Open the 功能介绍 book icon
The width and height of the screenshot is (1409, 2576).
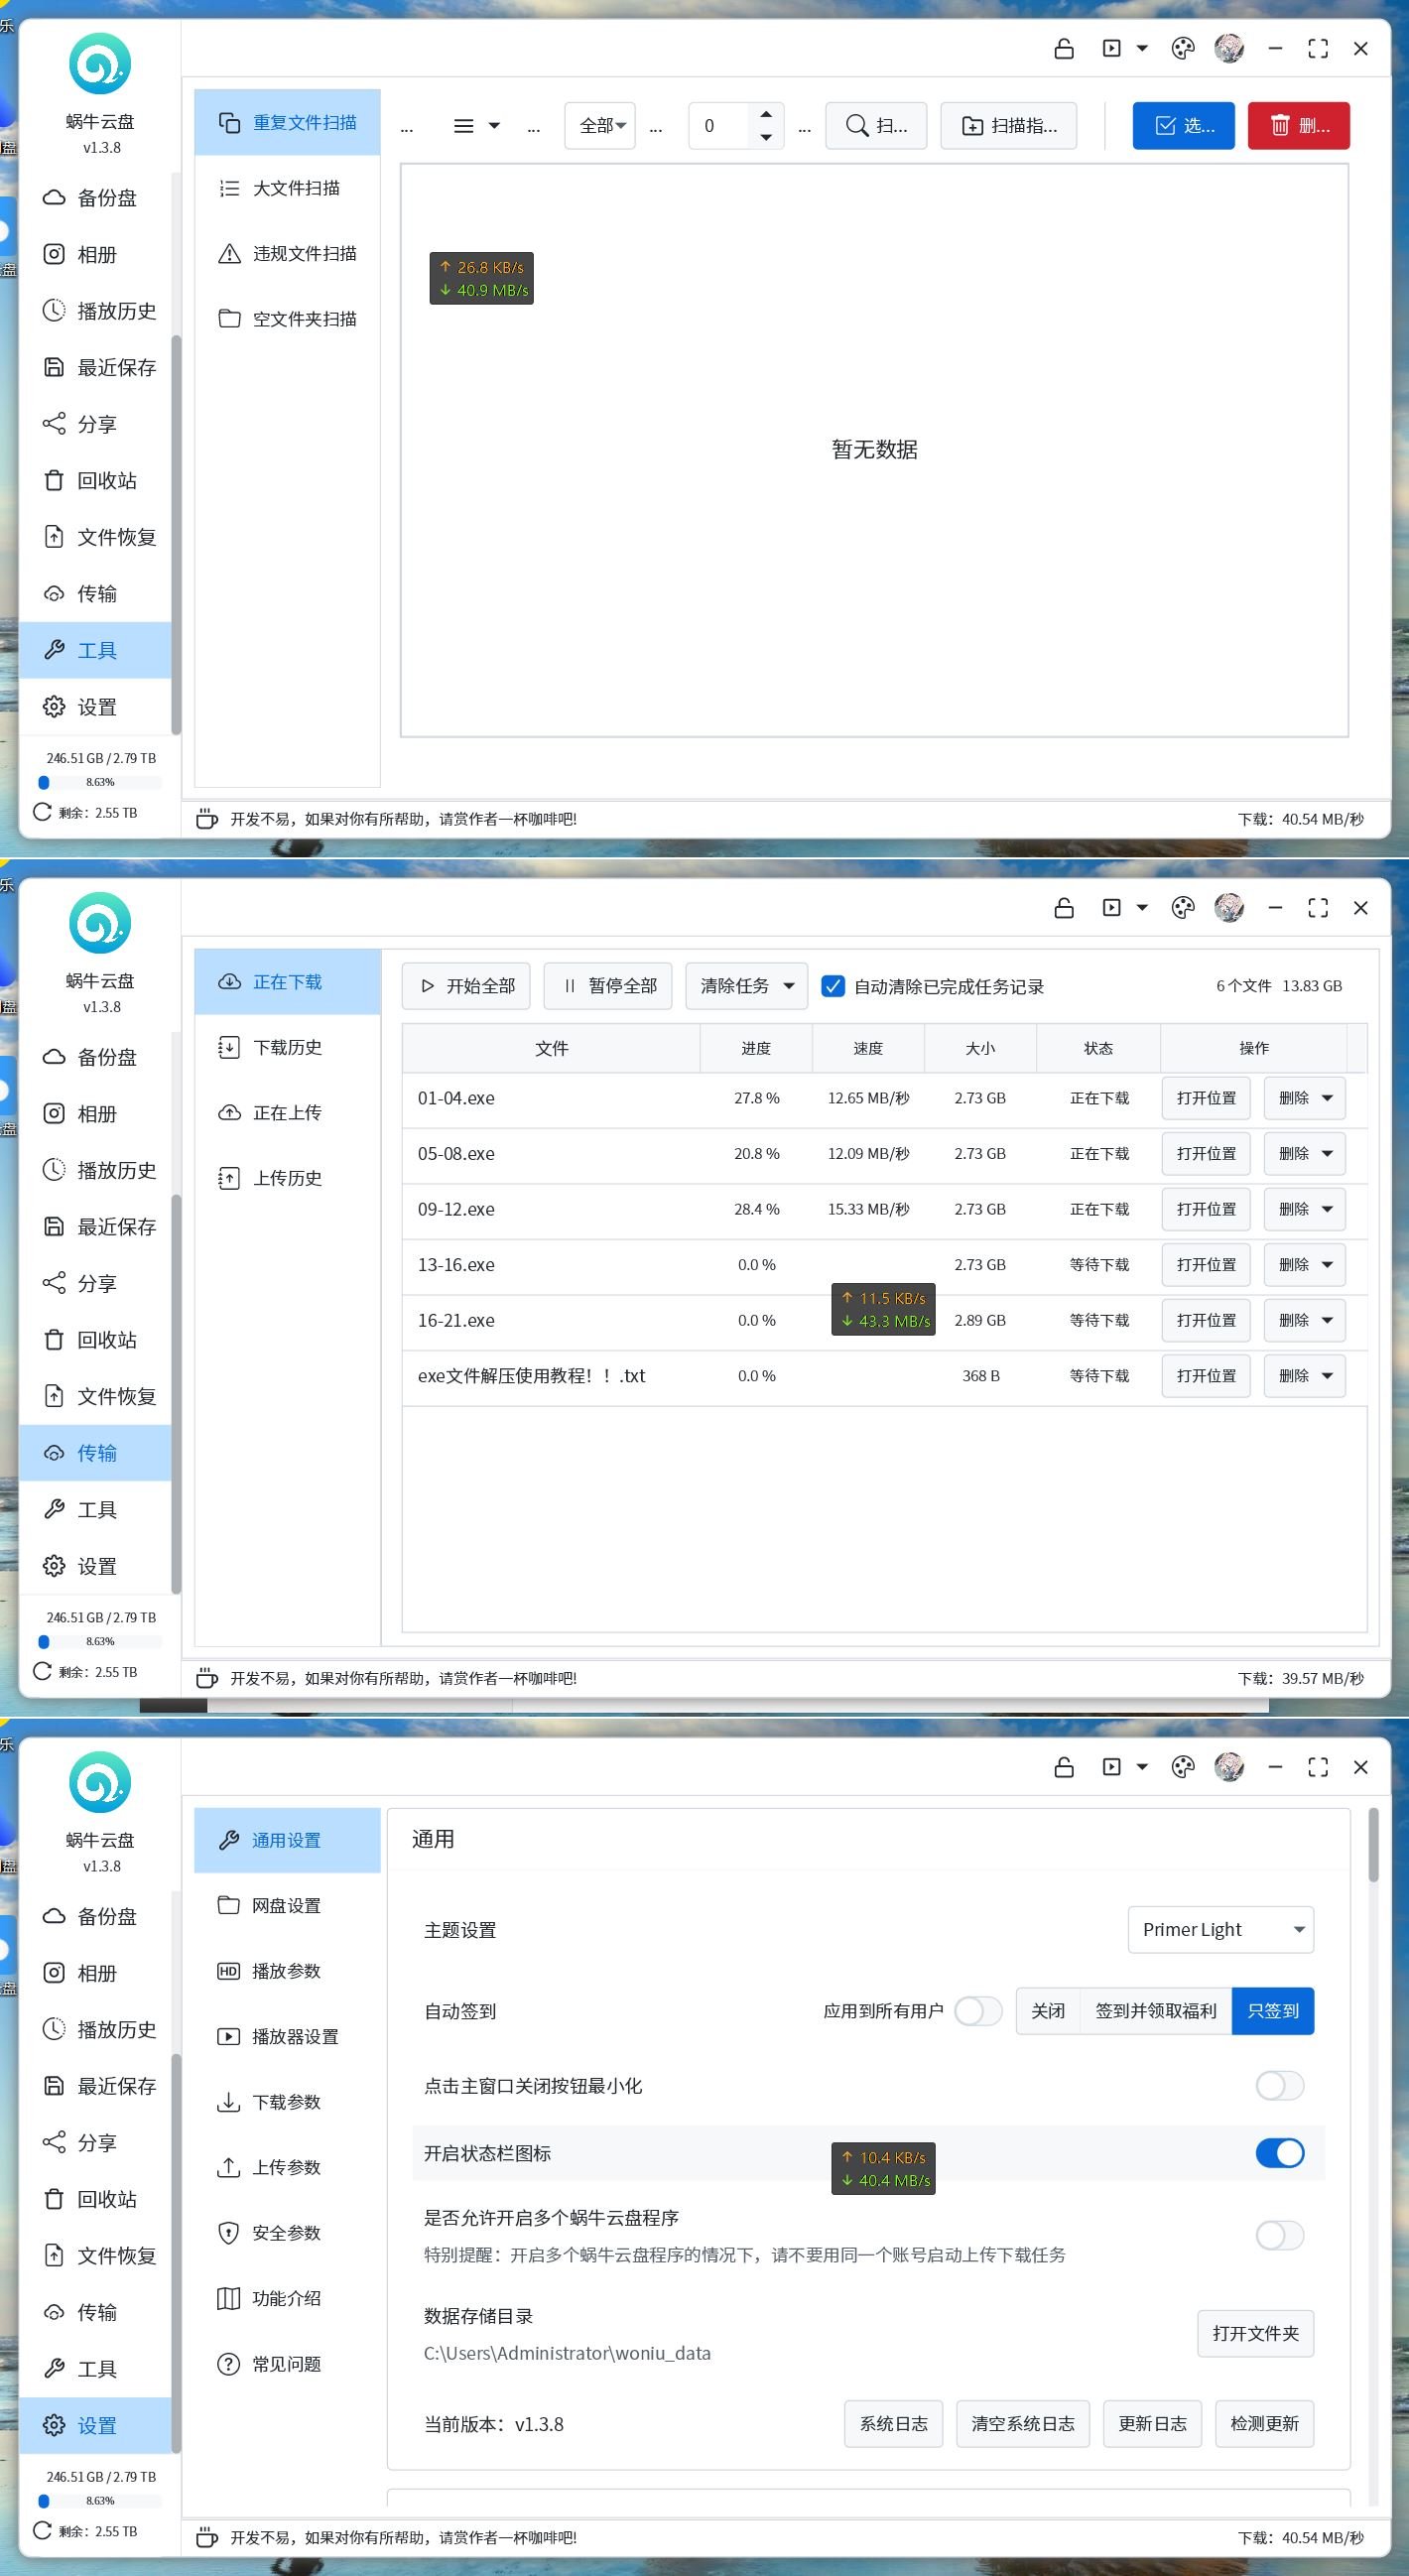point(228,2298)
